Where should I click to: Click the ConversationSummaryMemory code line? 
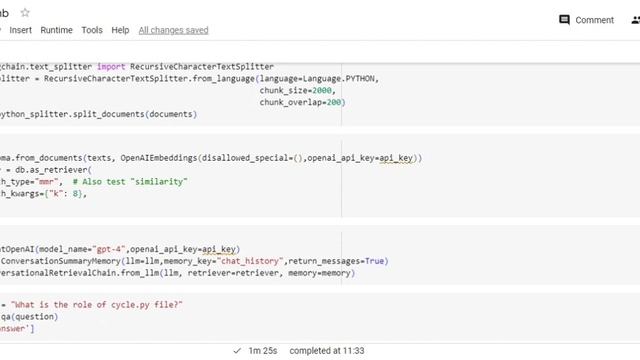(194, 261)
